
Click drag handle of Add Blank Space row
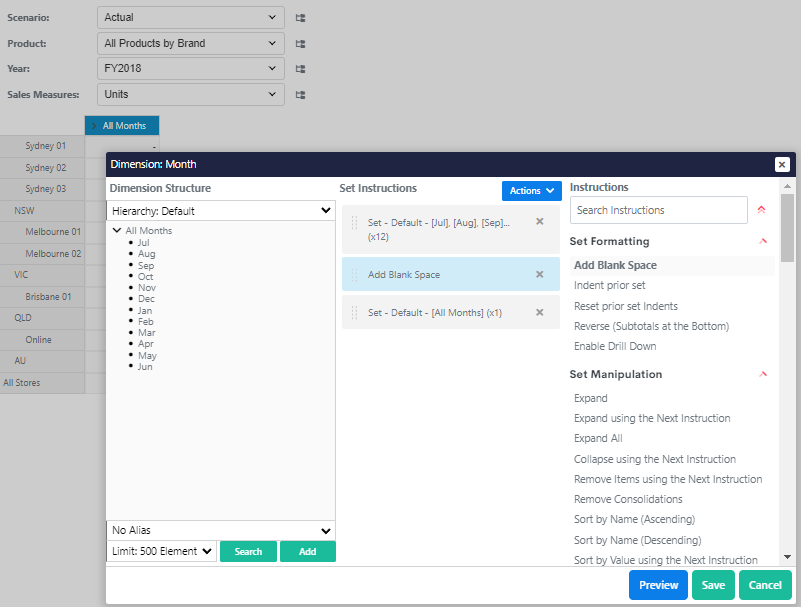[354, 274]
